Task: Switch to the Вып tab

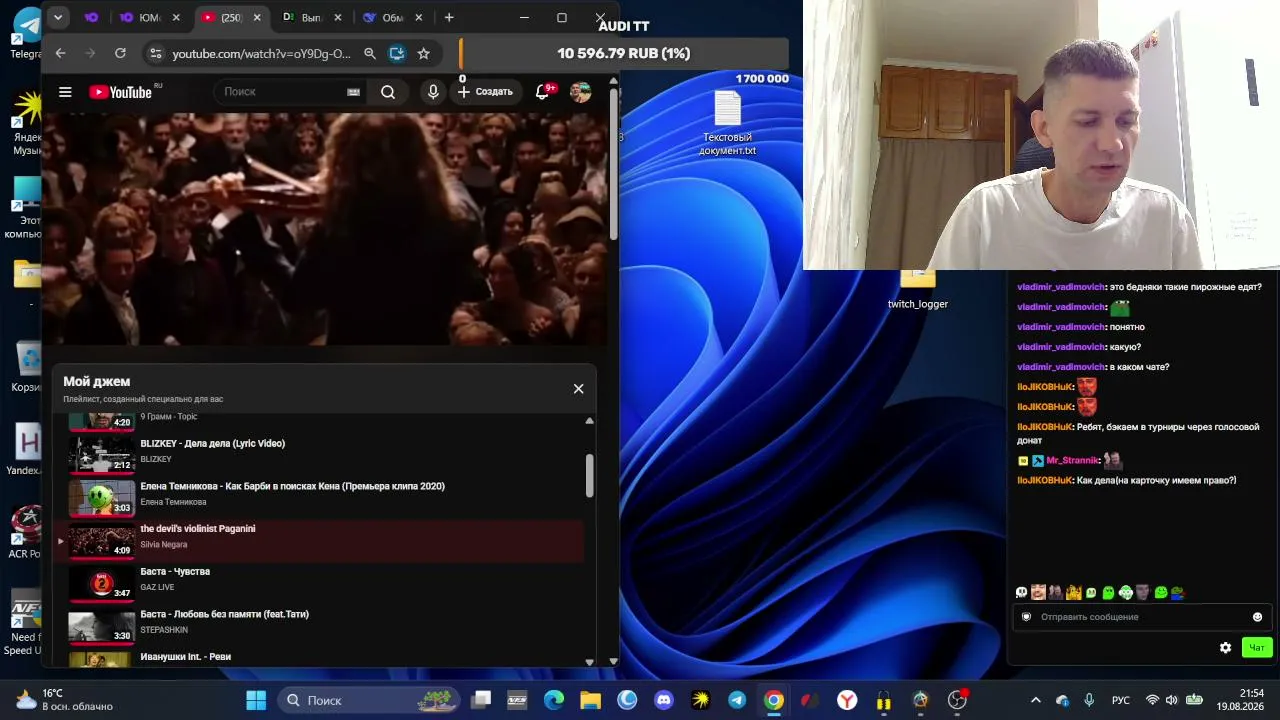Action: (313, 17)
